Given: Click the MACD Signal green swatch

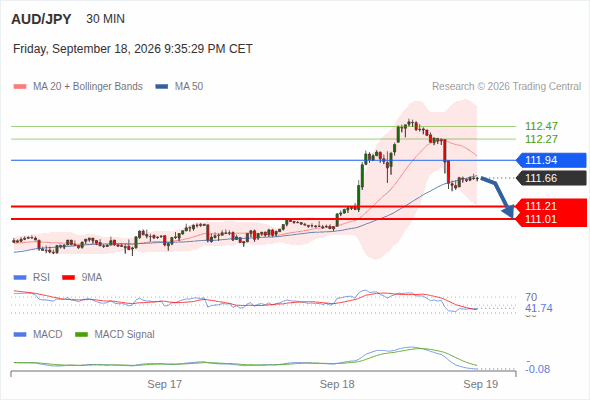Looking at the screenshot, I should coord(82,335).
